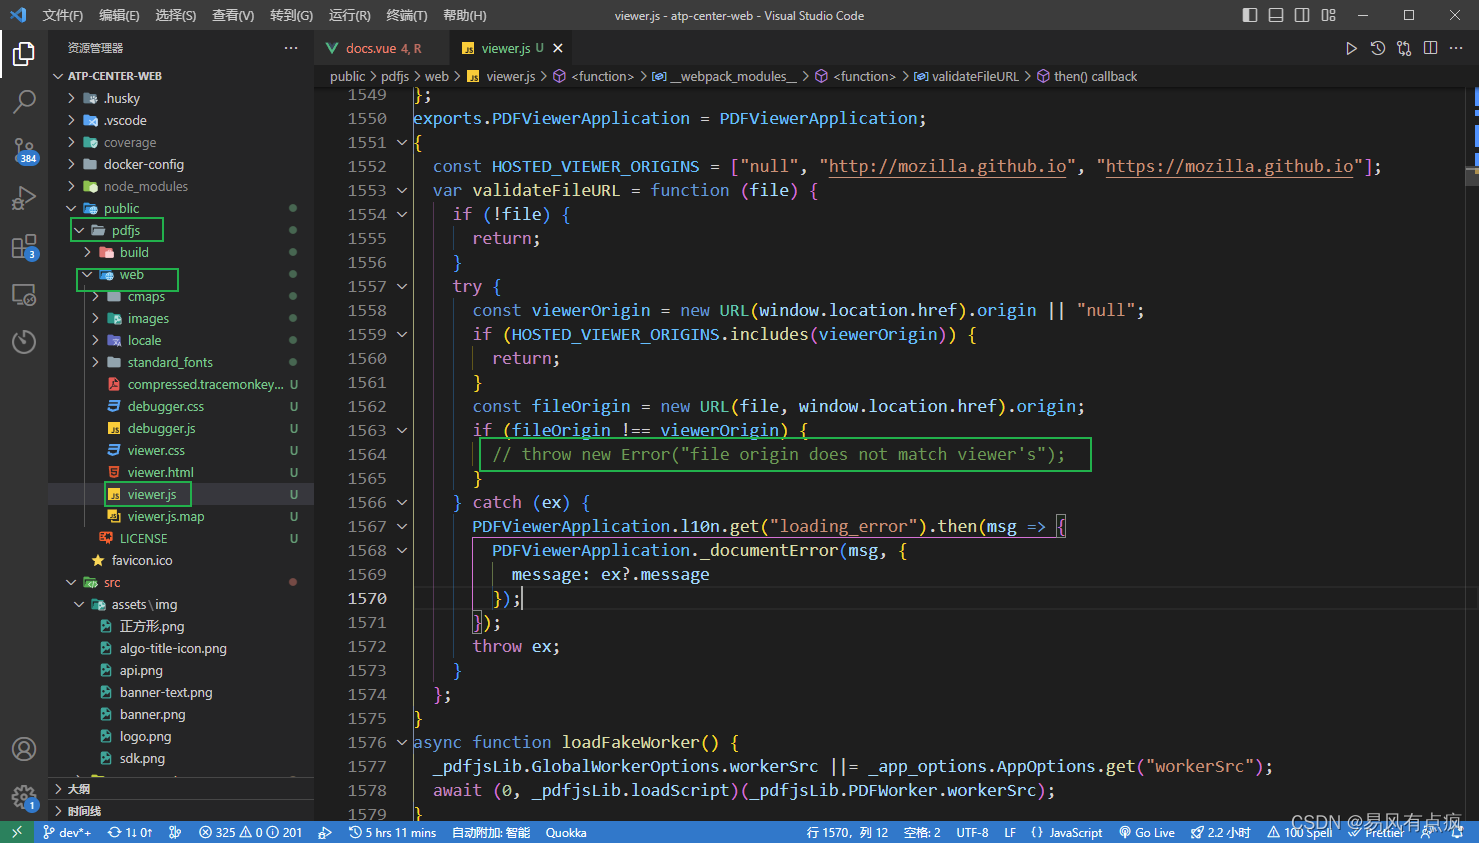Open the Extensions view icon
The image size is (1479, 843).
pos(24,246)
